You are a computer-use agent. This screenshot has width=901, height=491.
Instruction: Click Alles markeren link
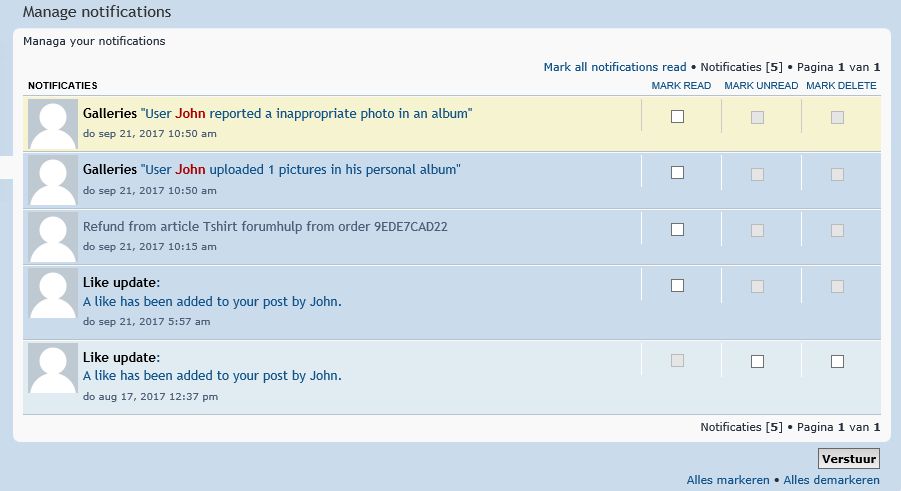click(x=727, y=480)
